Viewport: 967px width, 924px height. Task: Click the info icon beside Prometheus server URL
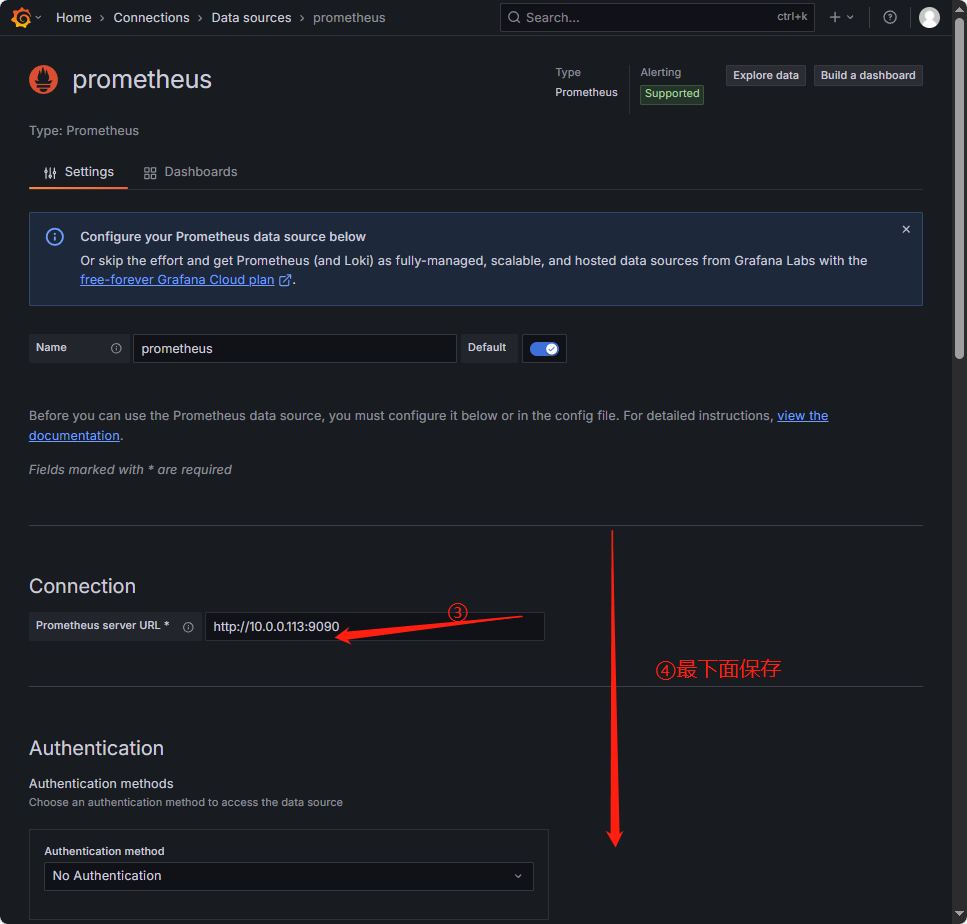pyautogui.click(x=188, y=626)
